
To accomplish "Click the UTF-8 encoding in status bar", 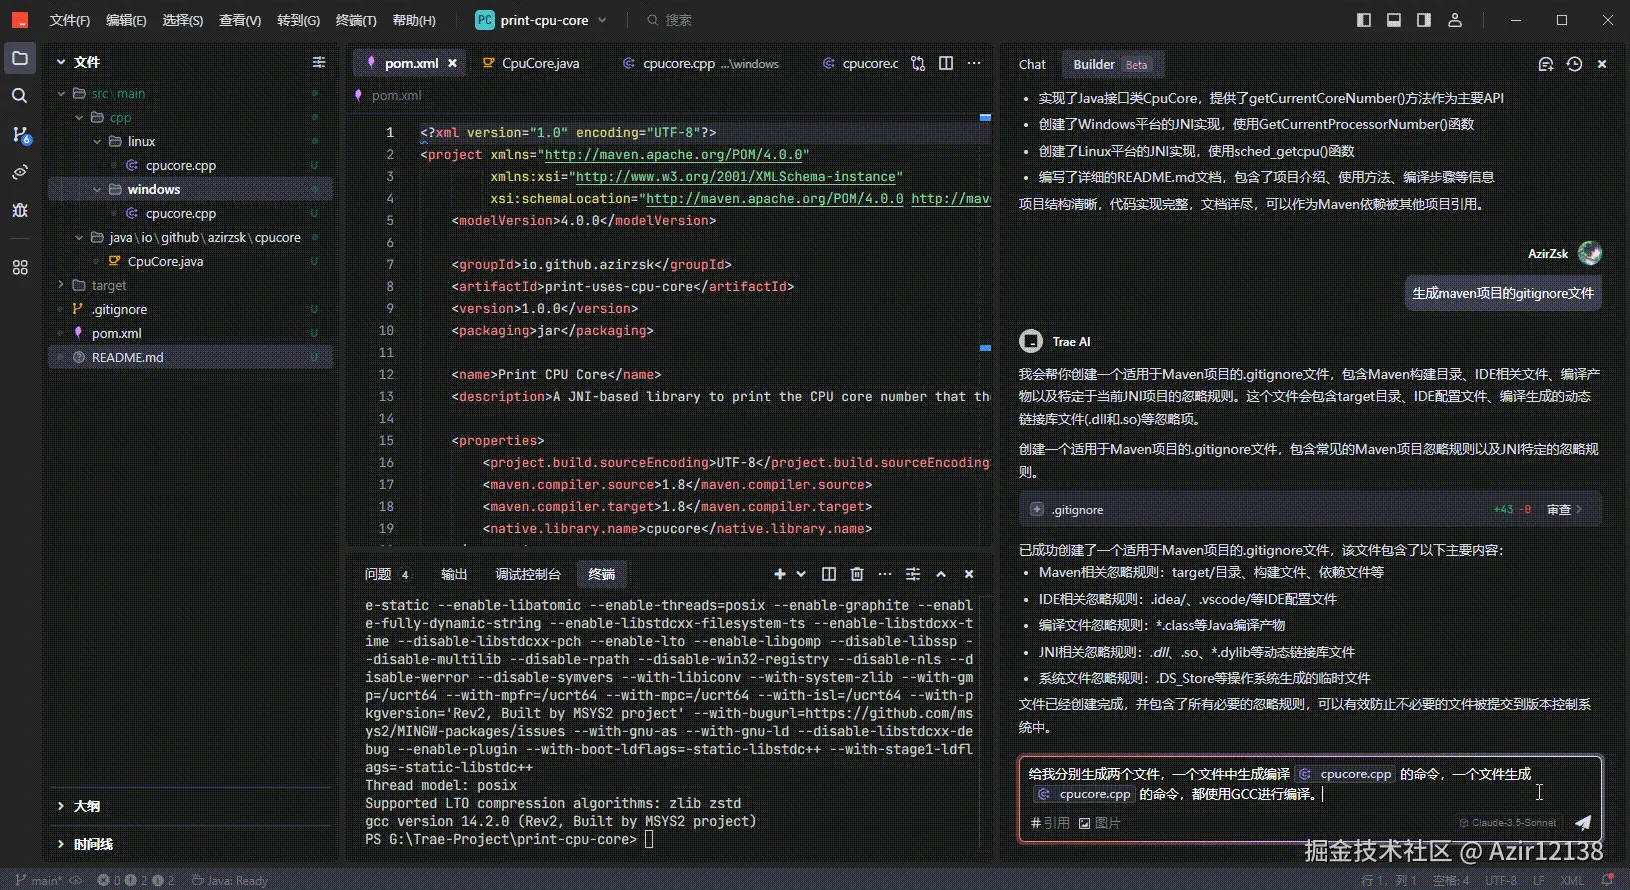I will click(x=1501, y=880).
